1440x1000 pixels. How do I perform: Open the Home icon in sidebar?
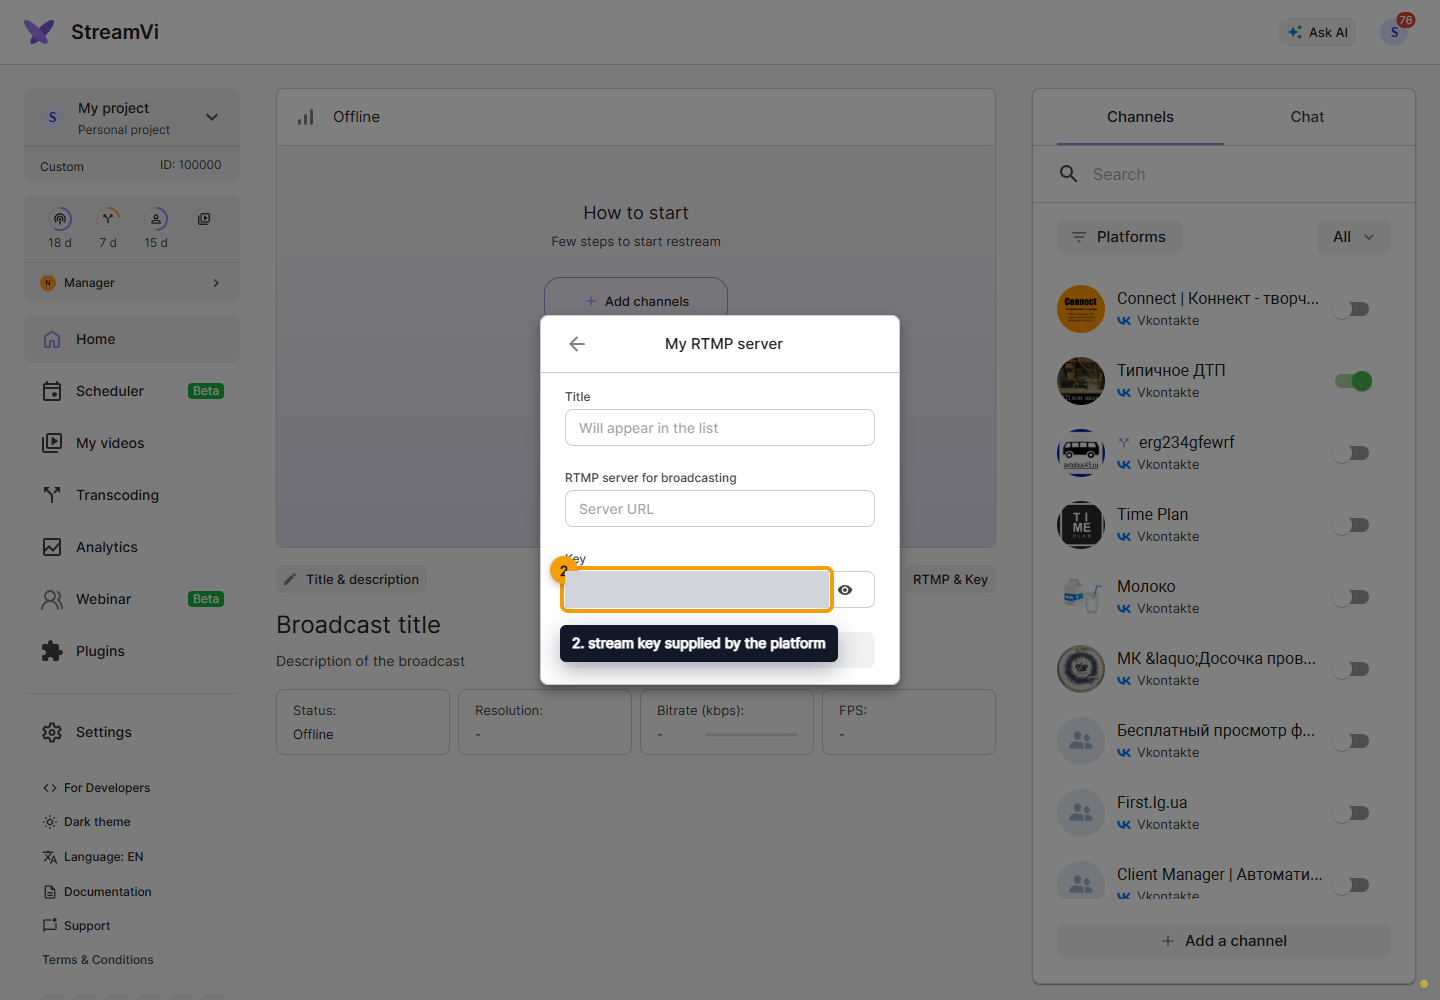click(x=52, y=339)
